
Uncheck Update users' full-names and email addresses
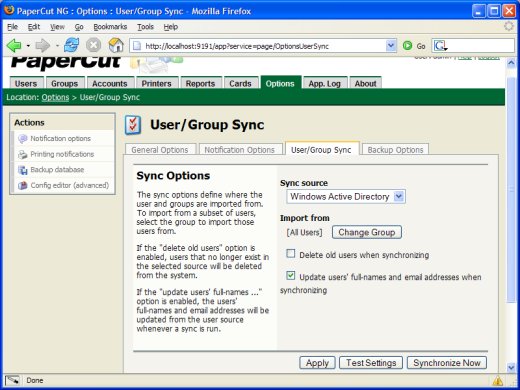click(291, 275)
